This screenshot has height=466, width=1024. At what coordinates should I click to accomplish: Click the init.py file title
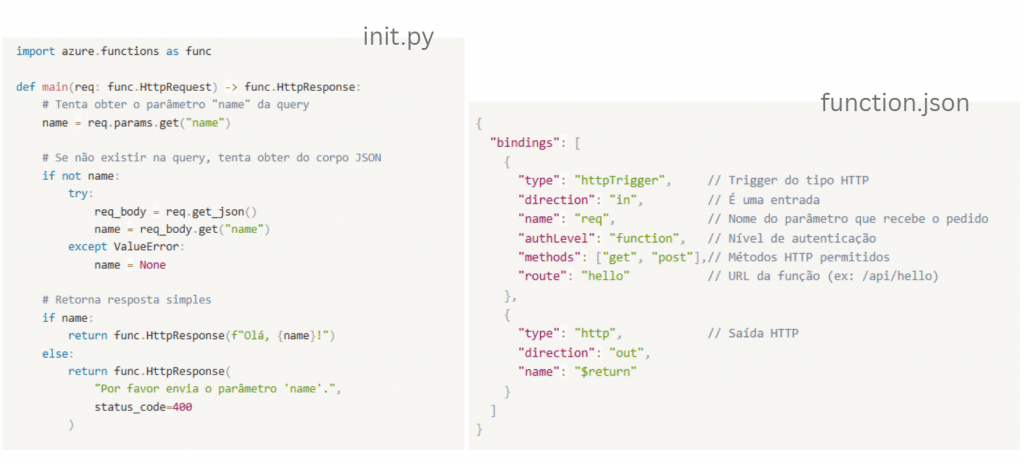tap(398, 38)
